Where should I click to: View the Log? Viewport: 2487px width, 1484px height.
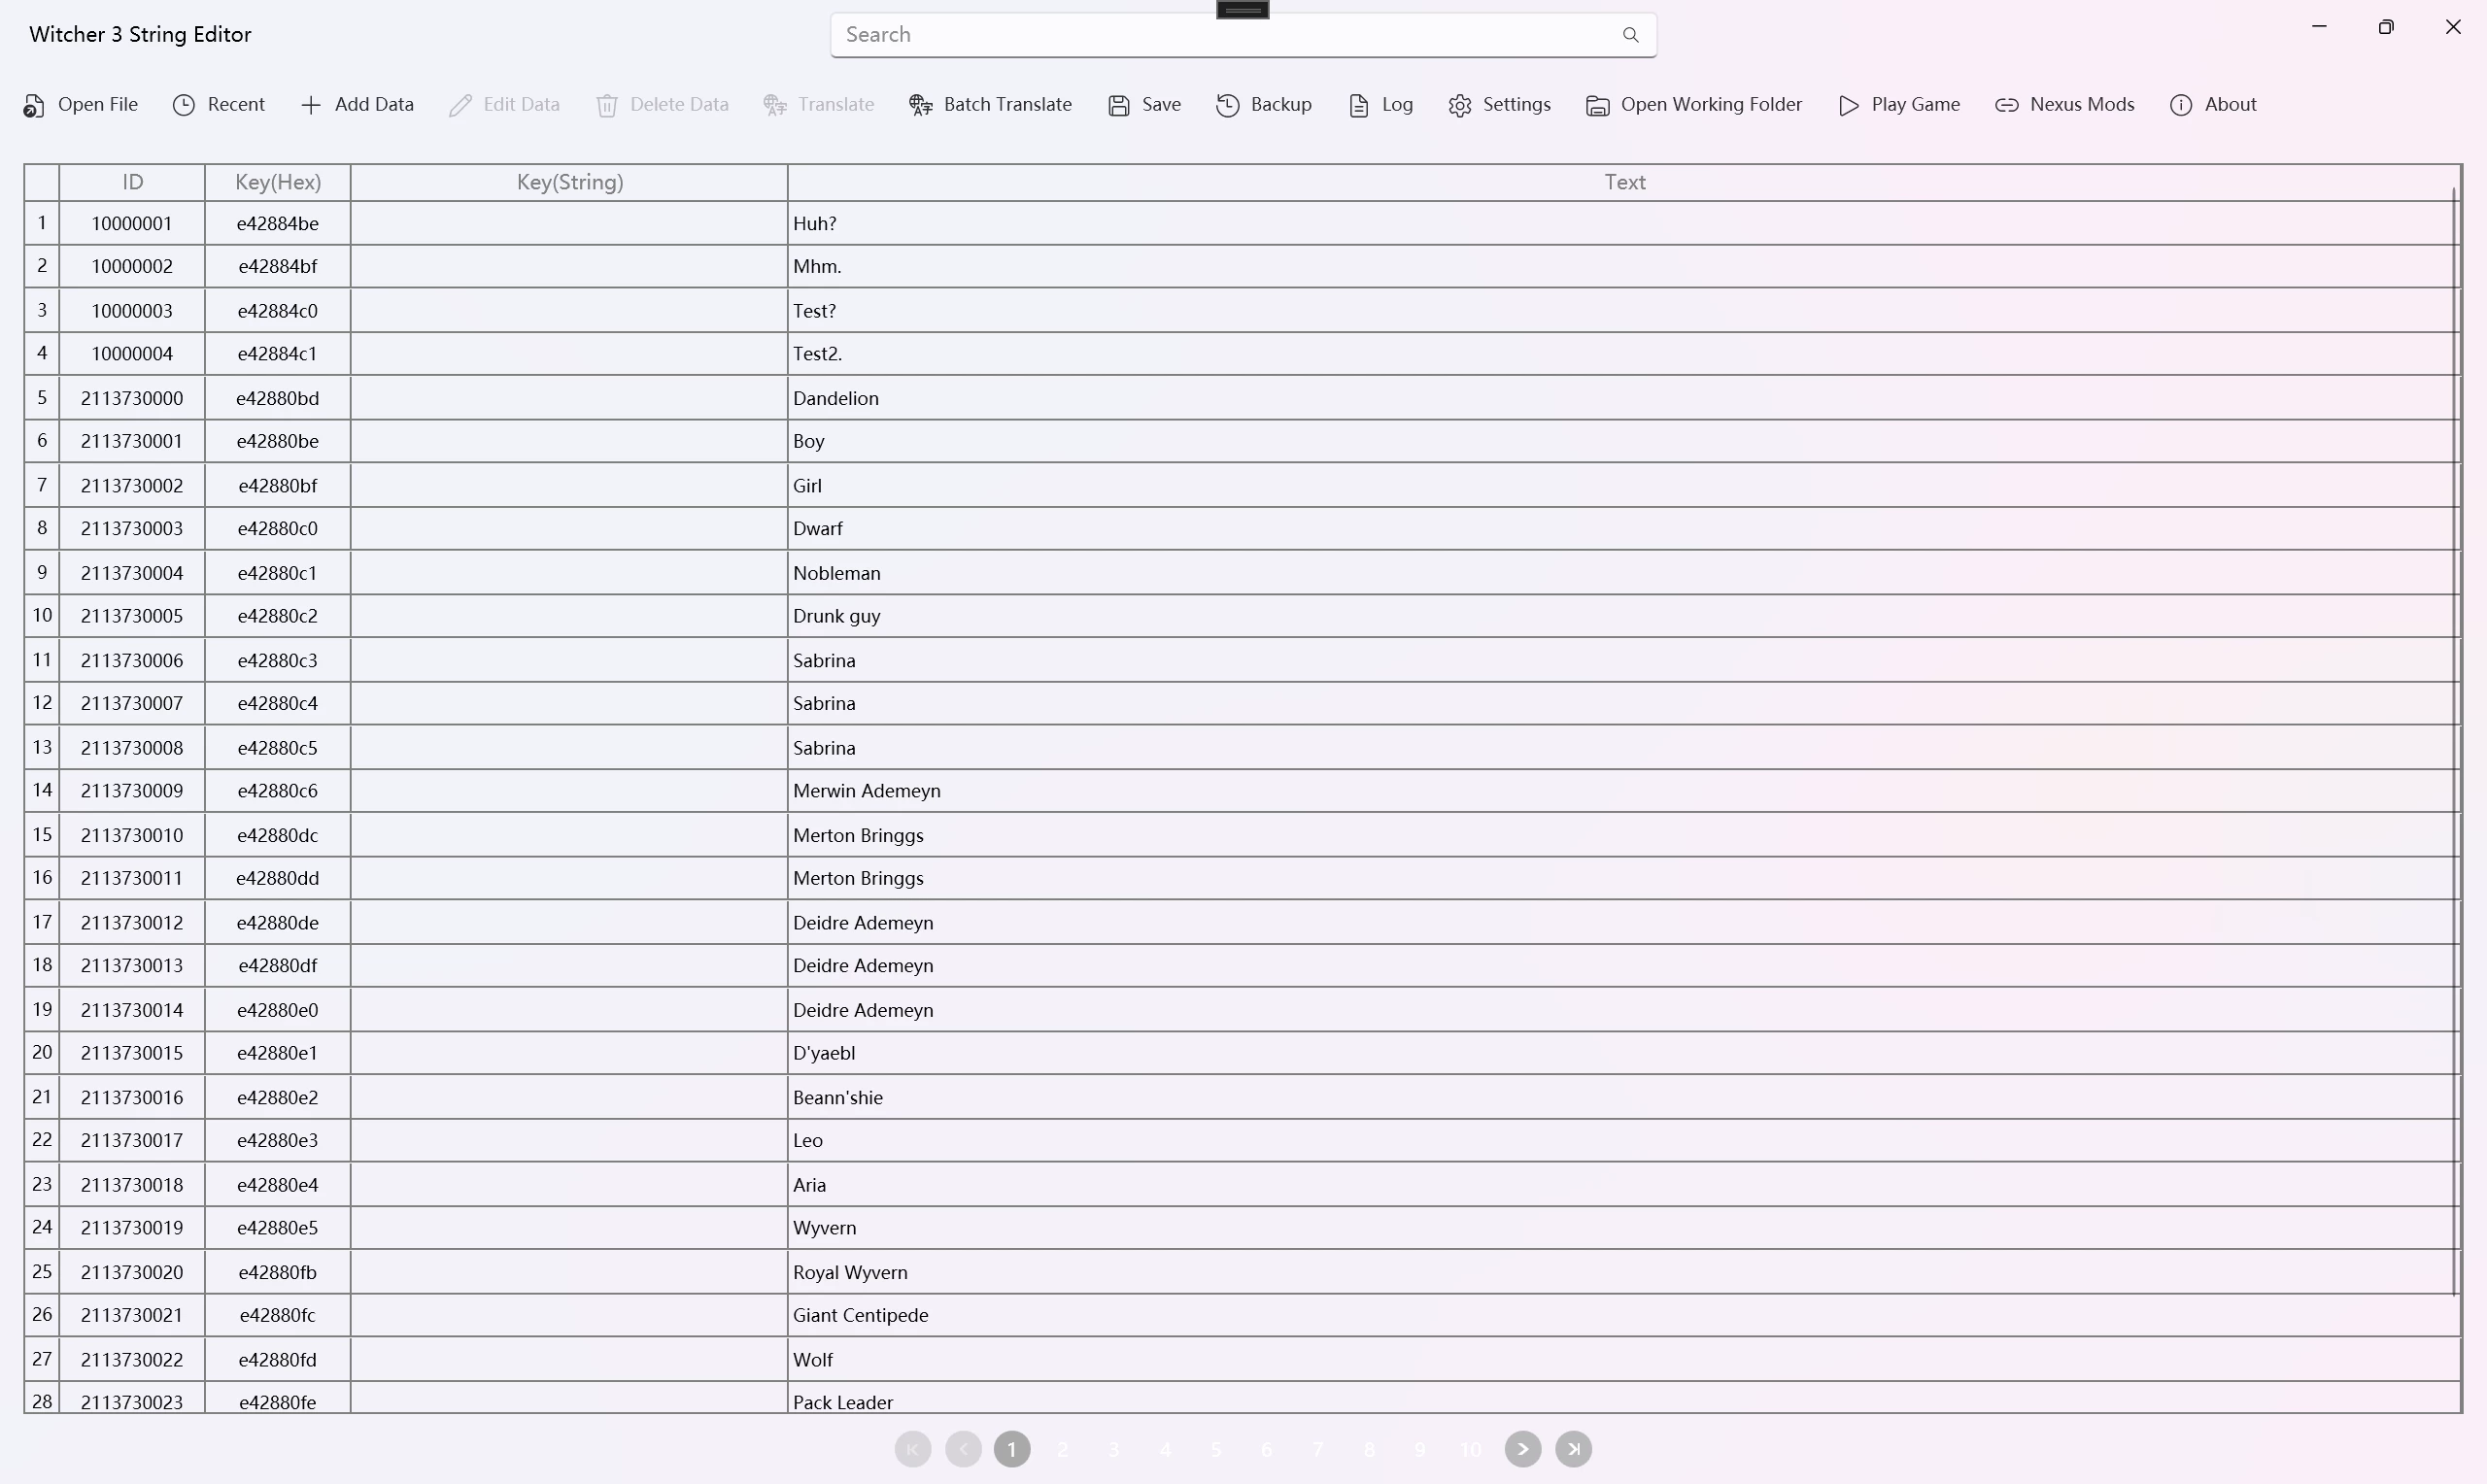click(x=1380, y=105)
